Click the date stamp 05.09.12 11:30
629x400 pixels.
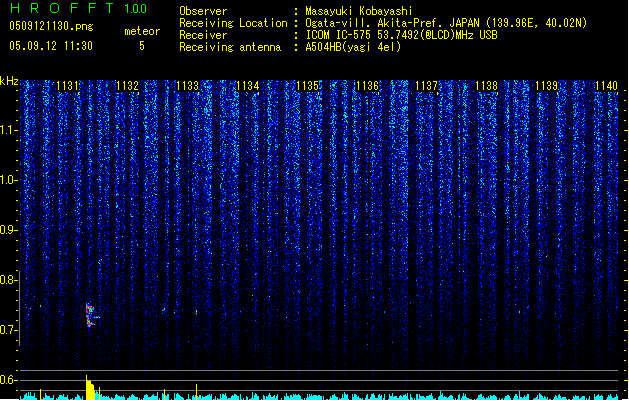tap(51, 46)
